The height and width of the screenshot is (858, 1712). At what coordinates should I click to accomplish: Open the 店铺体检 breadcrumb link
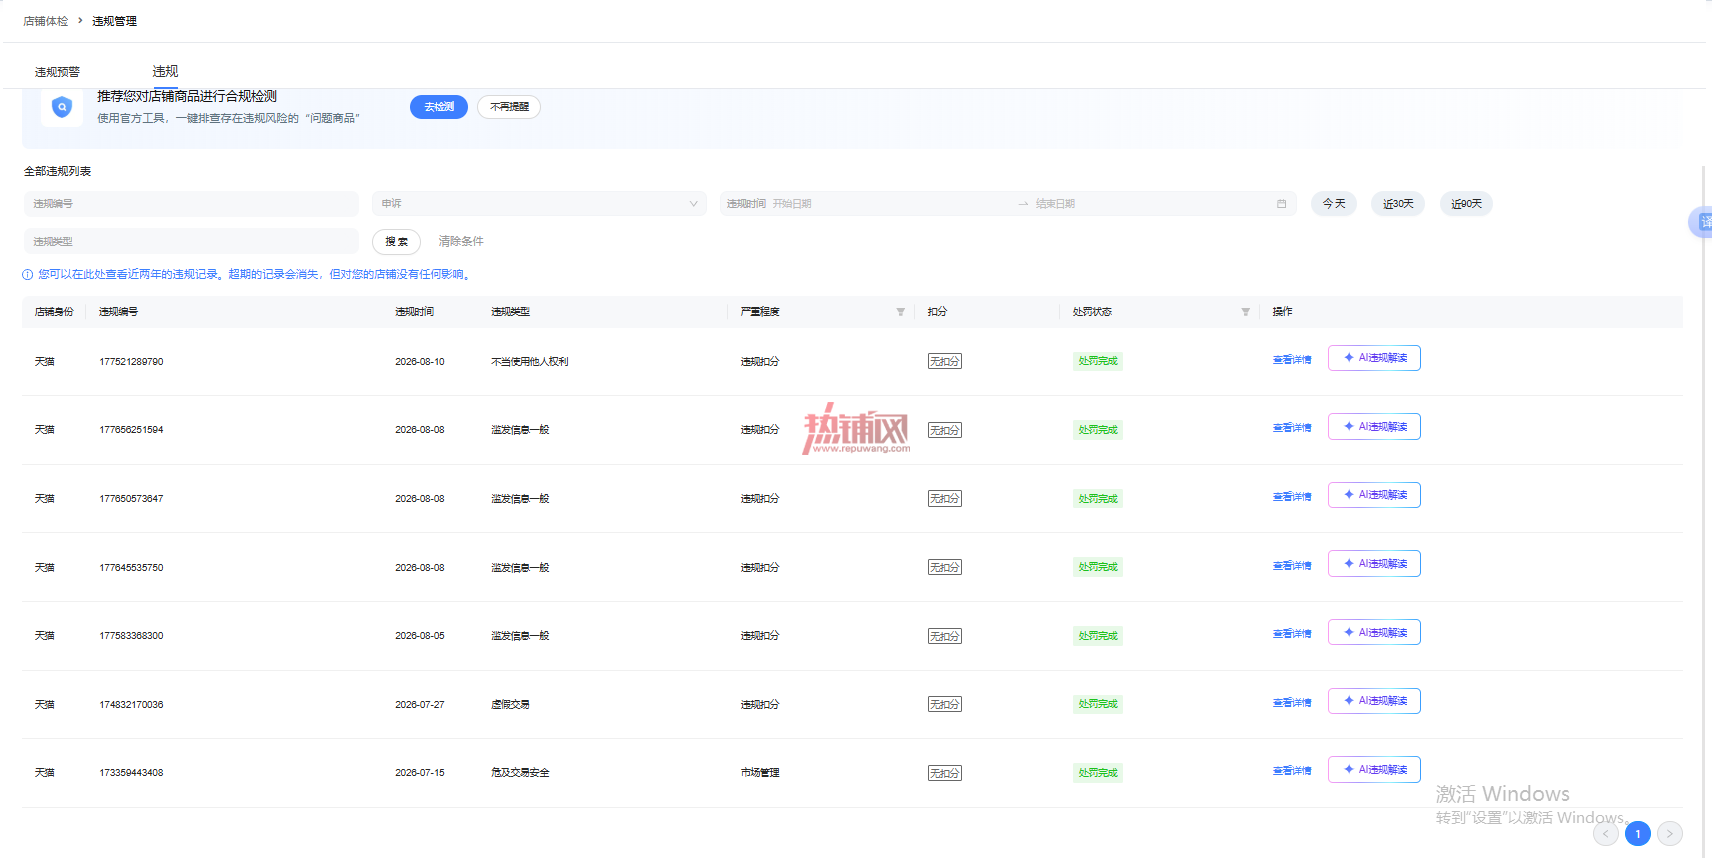click(x=46, y=21)
